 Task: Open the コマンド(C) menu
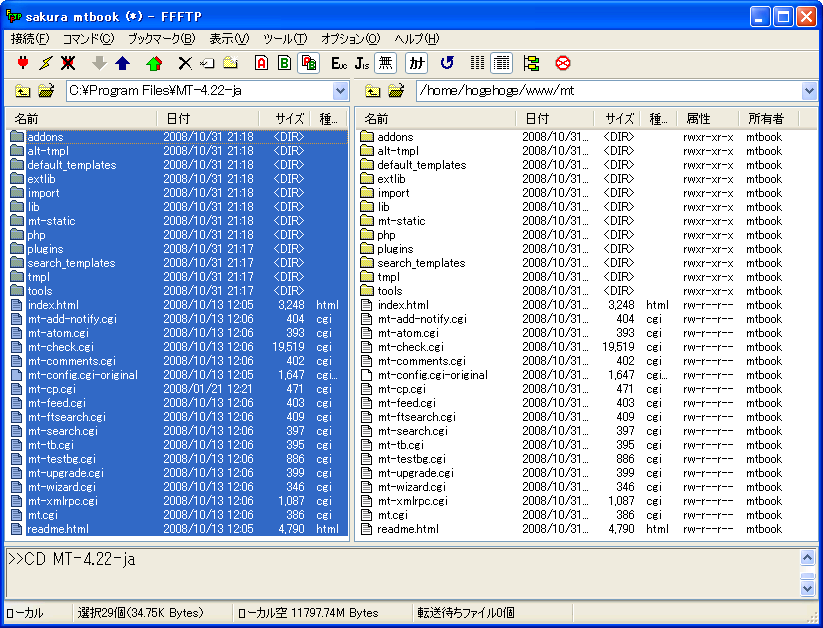88,39
